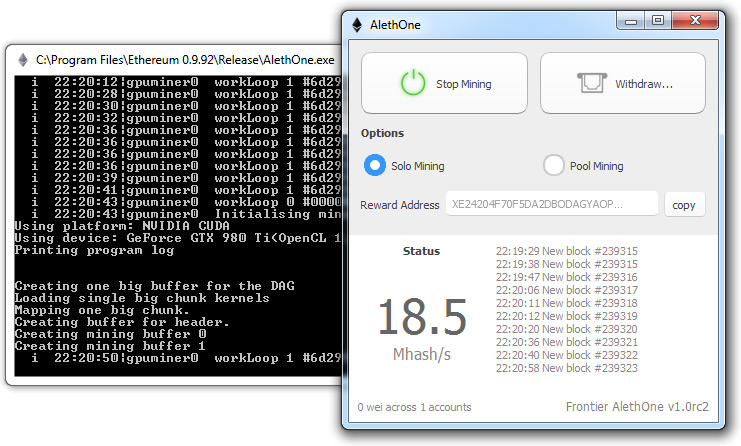Click the Reward Address label

[x=399, y=205]
